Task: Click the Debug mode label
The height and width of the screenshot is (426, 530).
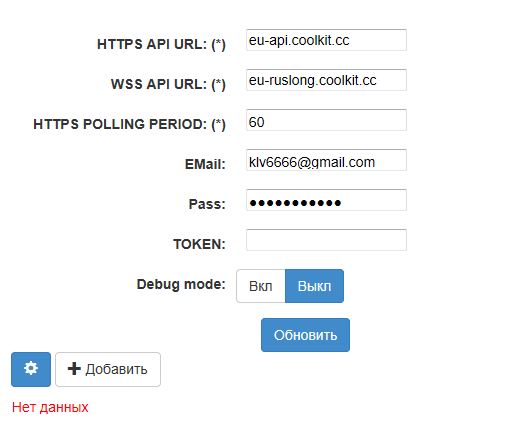Action: click(x=181, y=284)
